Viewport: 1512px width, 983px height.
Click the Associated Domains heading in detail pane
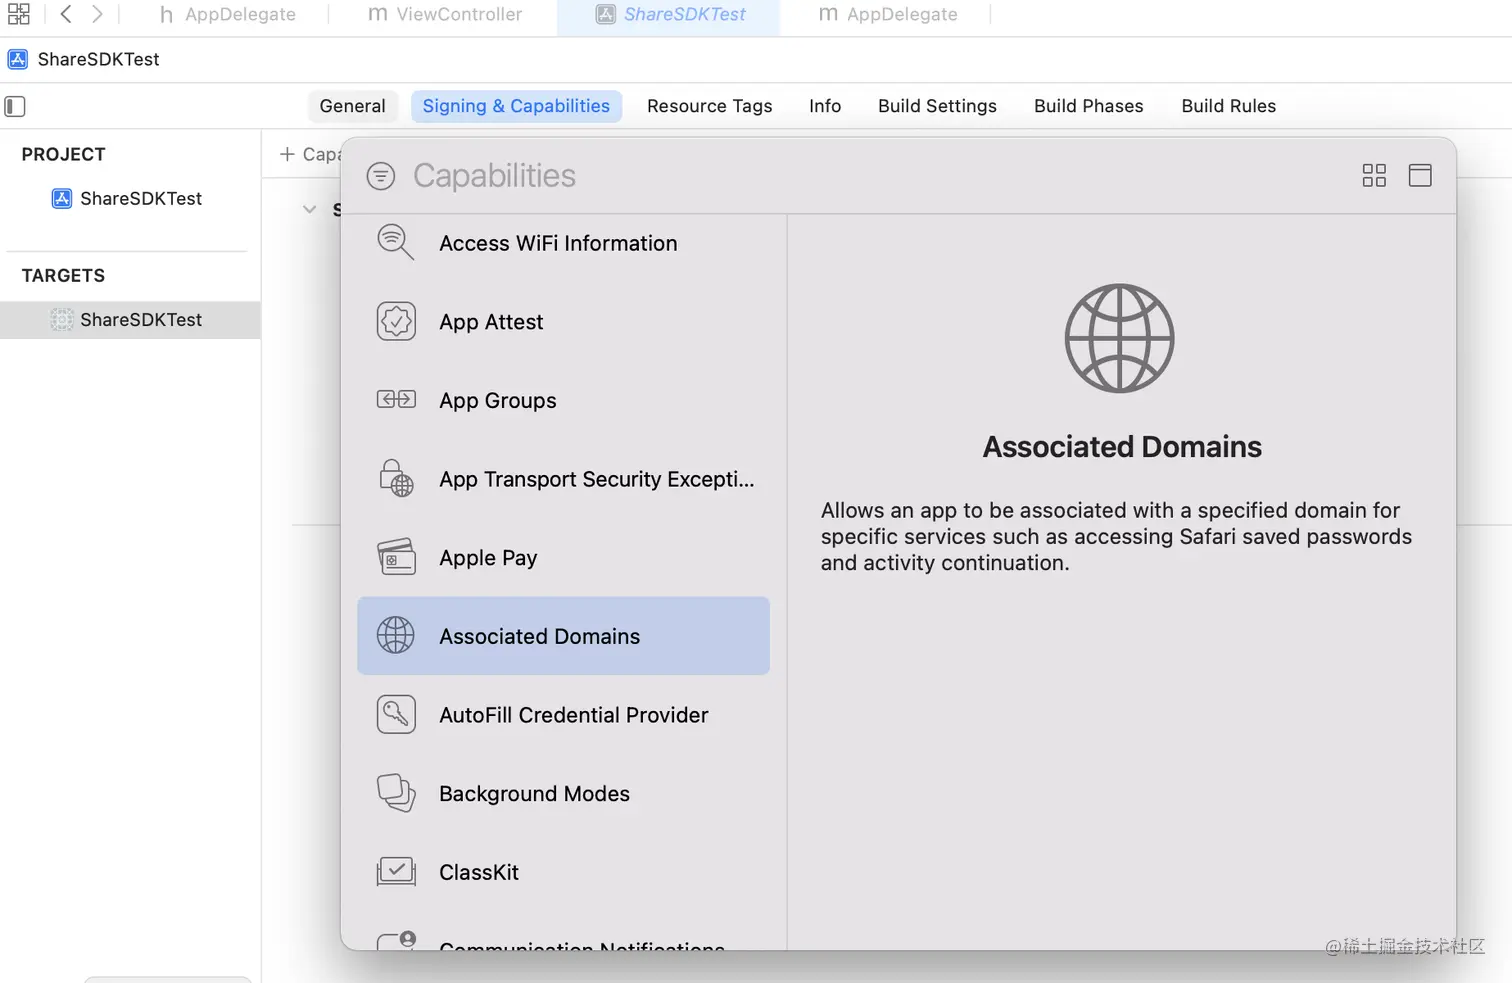1122,447
